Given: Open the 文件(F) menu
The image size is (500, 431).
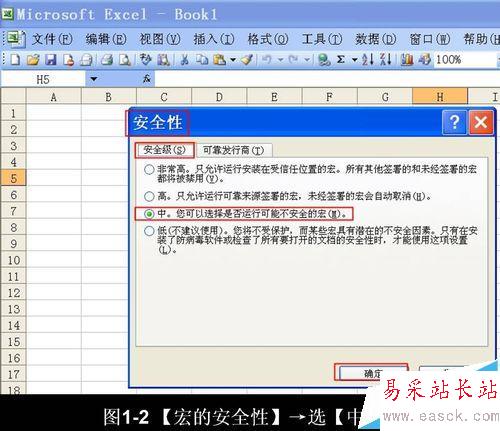Looking at the screenshot, I should click(52, 39).
